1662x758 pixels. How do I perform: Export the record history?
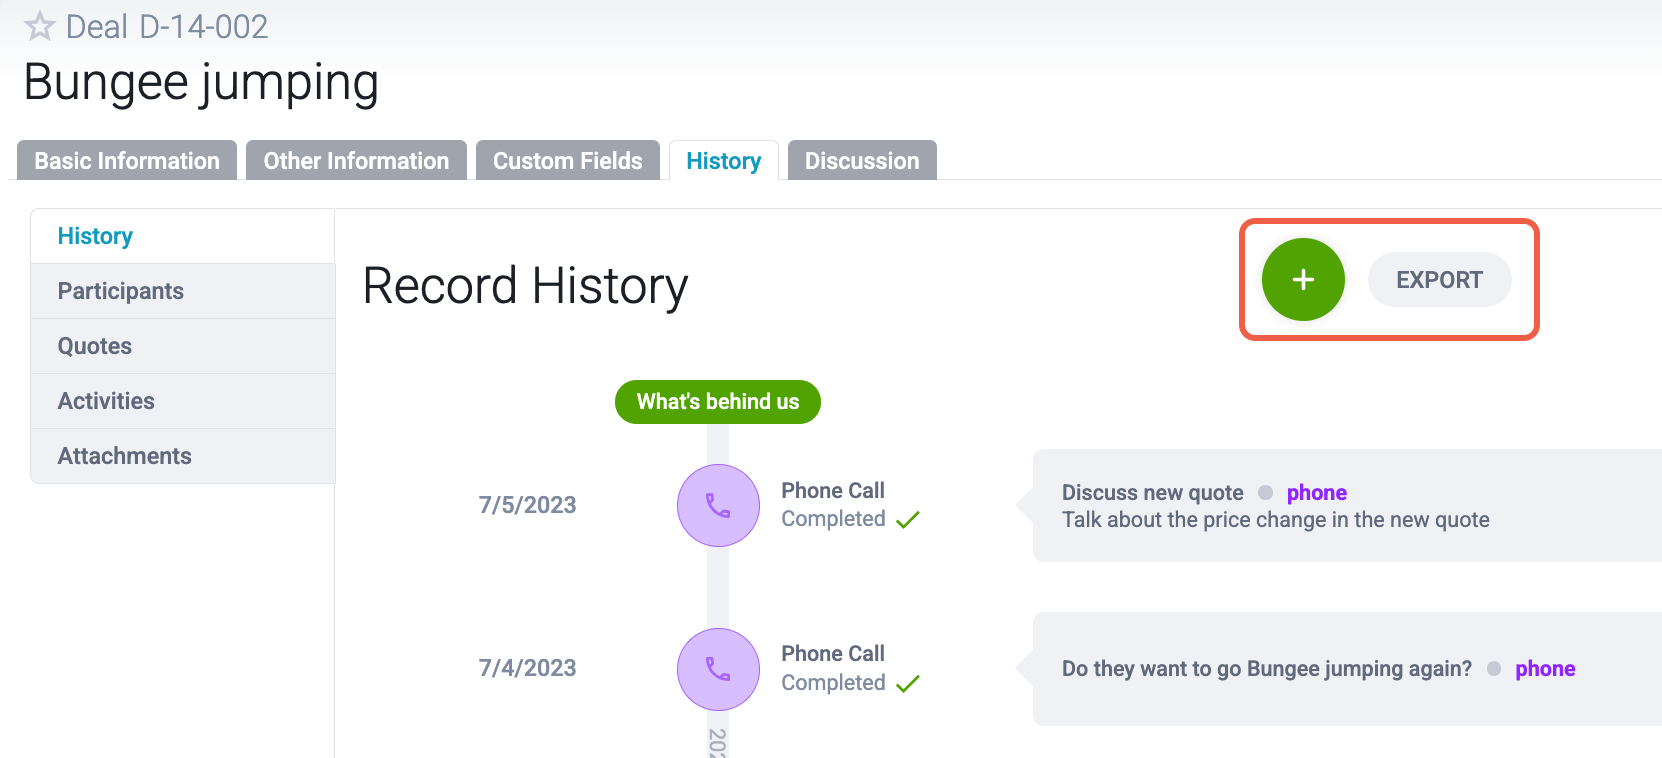click(x=1439, y=280)
